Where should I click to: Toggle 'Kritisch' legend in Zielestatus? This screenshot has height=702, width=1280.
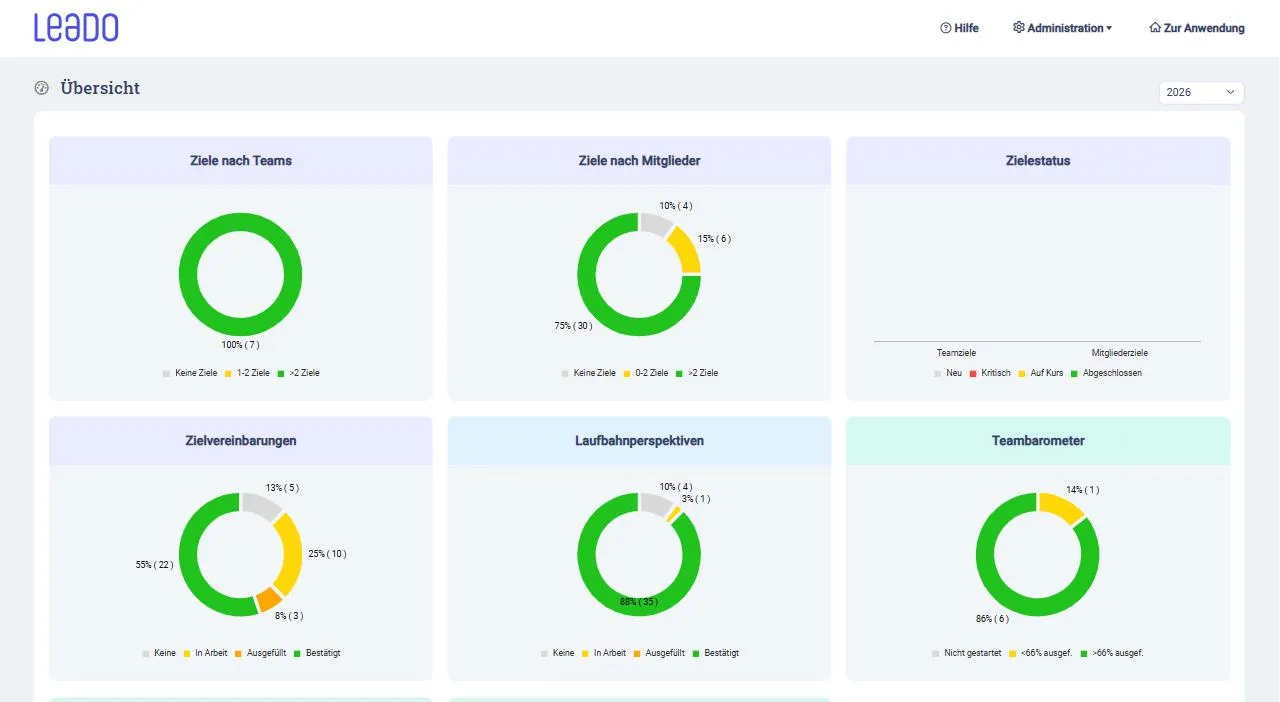pos(990,373)
